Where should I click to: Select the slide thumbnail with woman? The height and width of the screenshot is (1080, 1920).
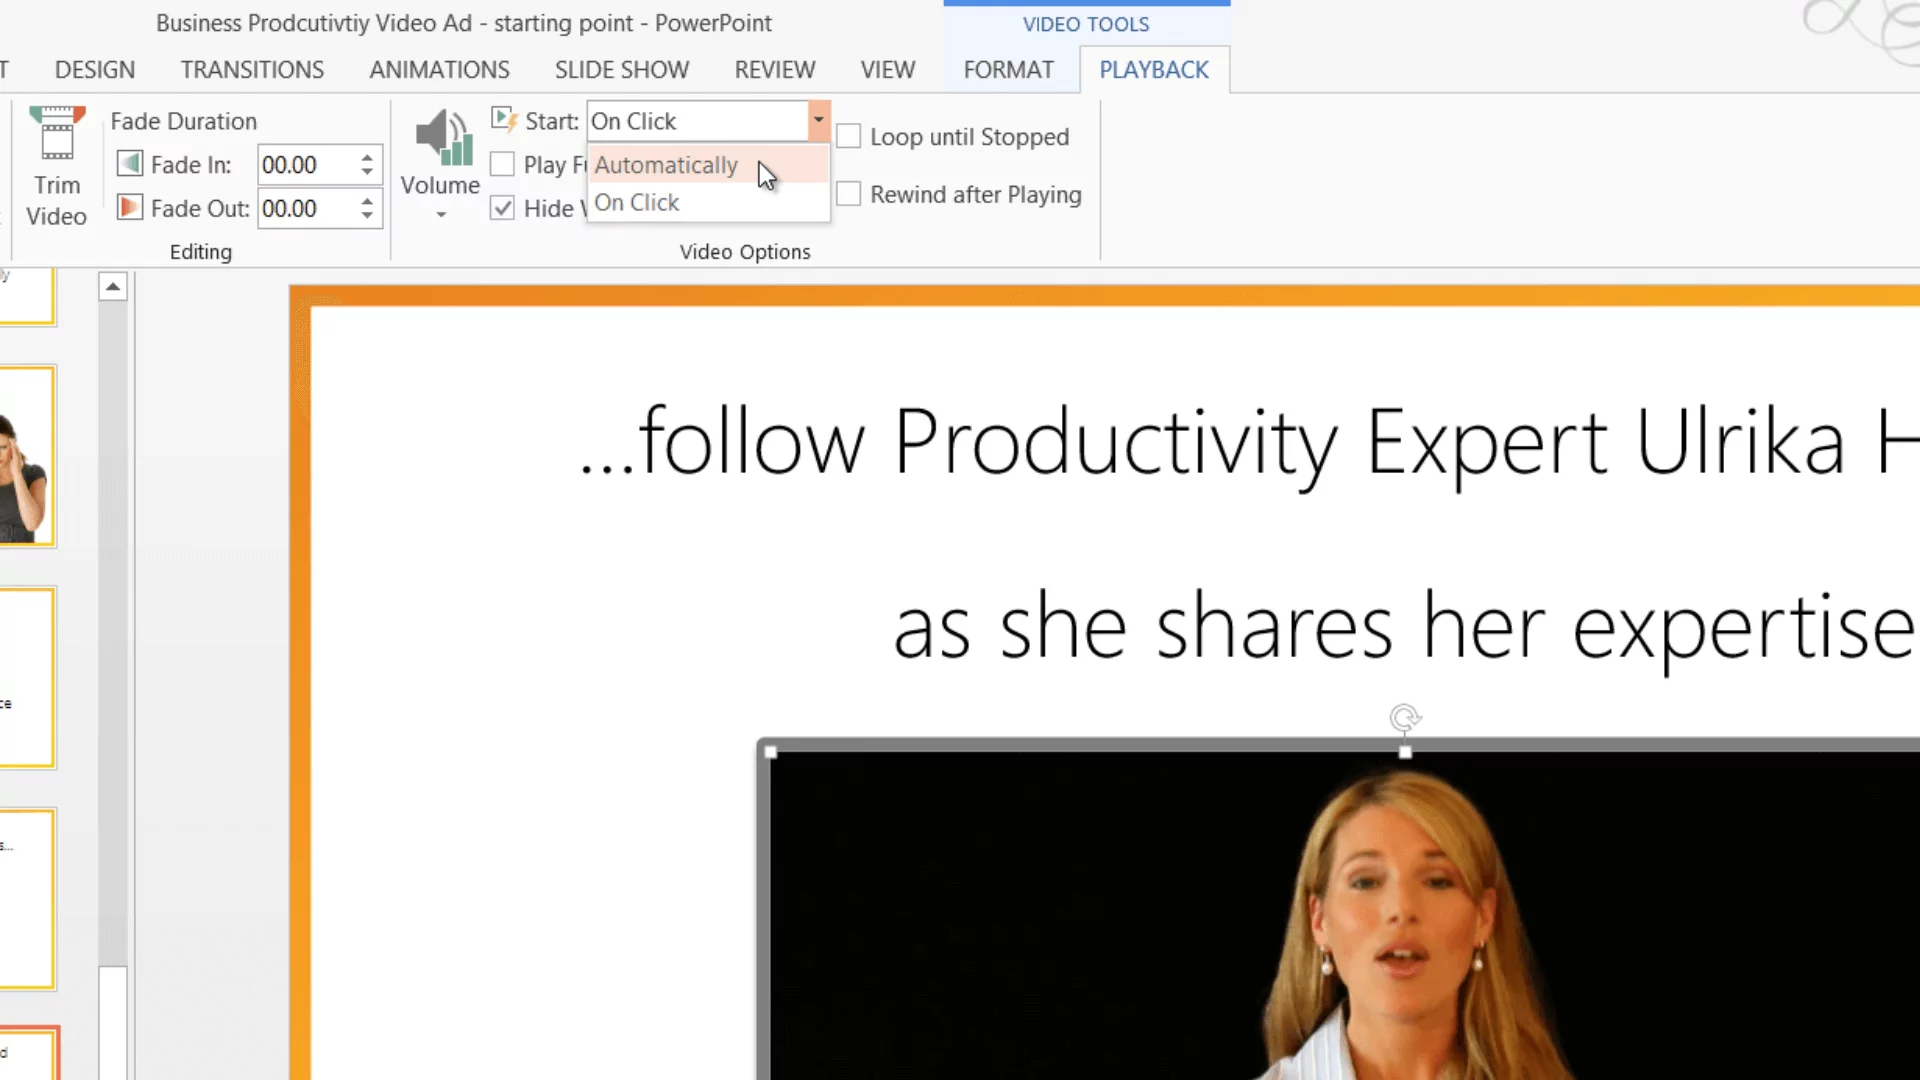coord(27,457)
